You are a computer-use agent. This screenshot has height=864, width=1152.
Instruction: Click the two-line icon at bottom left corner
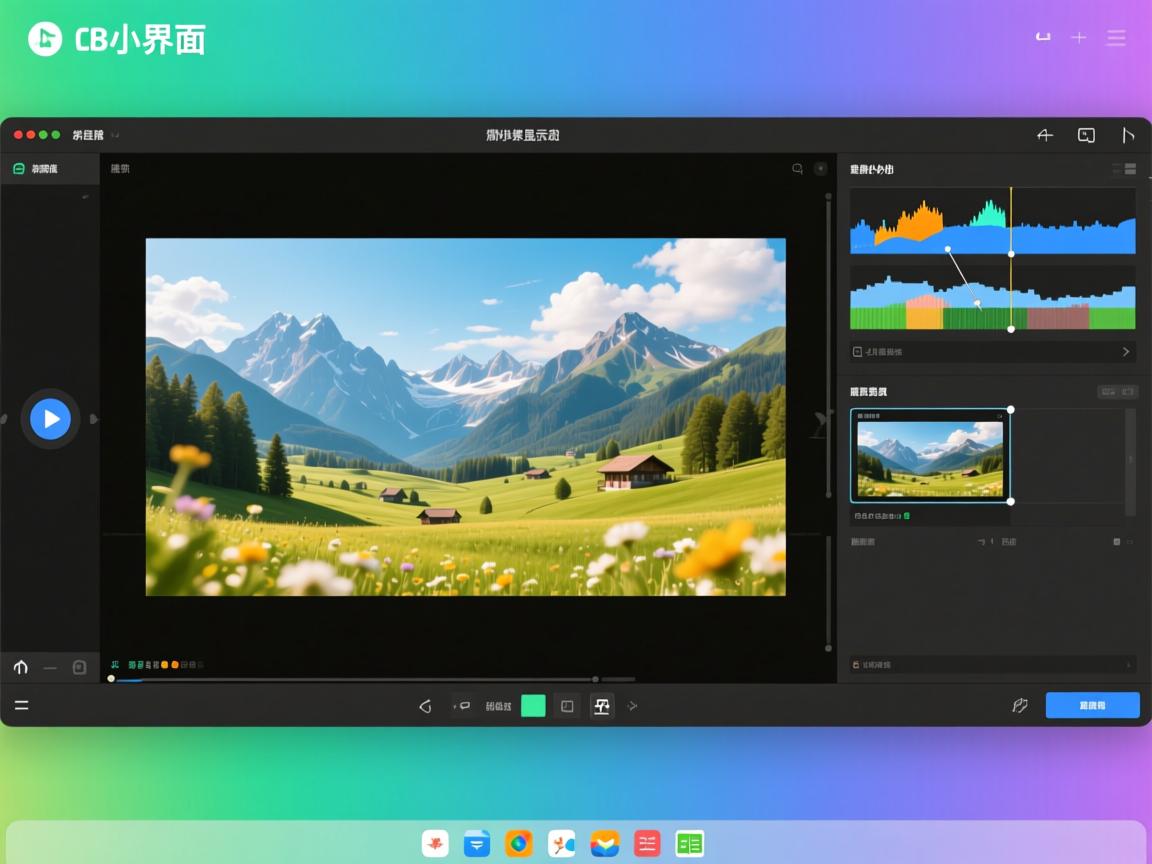(x=21, y=705)
